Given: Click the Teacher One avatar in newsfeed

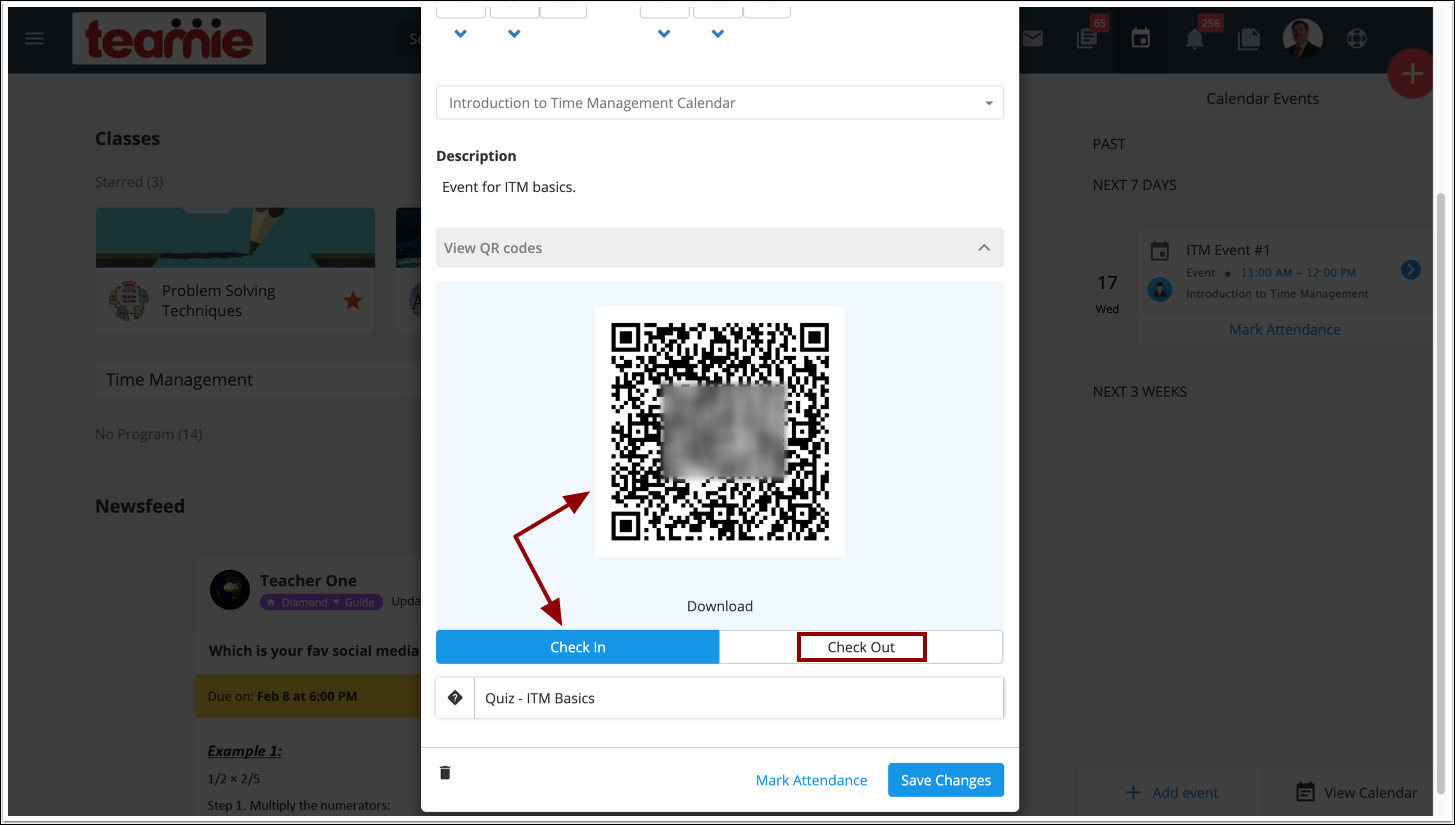Looking at the screenshot, I should point(230,590).
